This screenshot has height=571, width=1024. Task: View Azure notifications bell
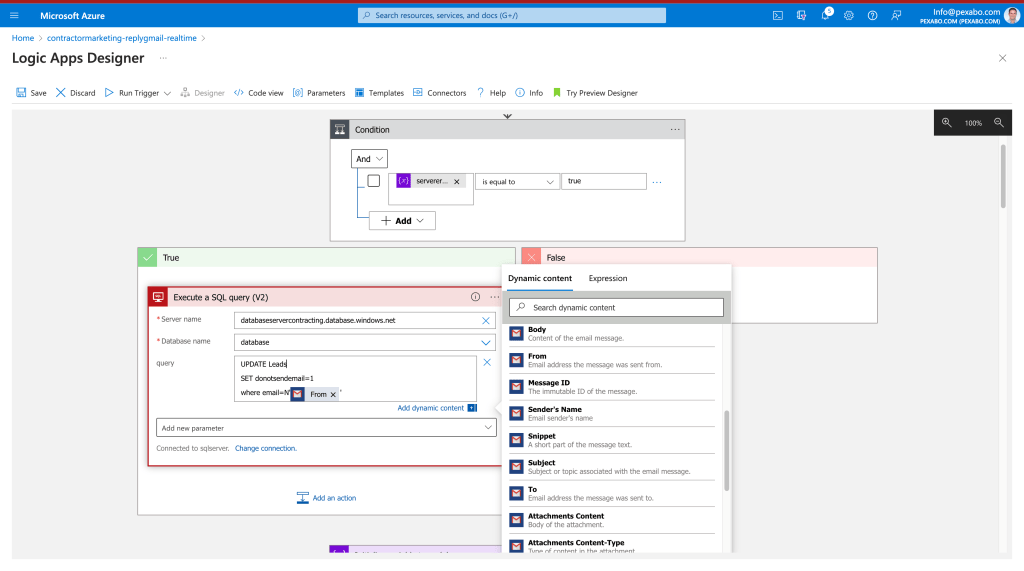tap(825, 14)
